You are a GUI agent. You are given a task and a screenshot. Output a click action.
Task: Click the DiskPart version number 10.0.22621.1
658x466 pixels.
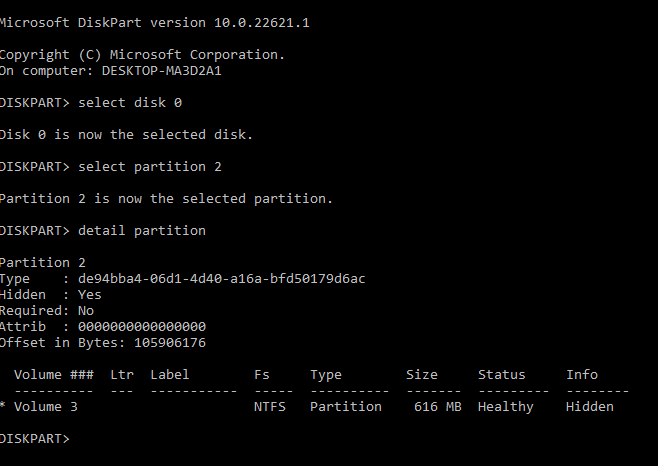click(262, 22)
